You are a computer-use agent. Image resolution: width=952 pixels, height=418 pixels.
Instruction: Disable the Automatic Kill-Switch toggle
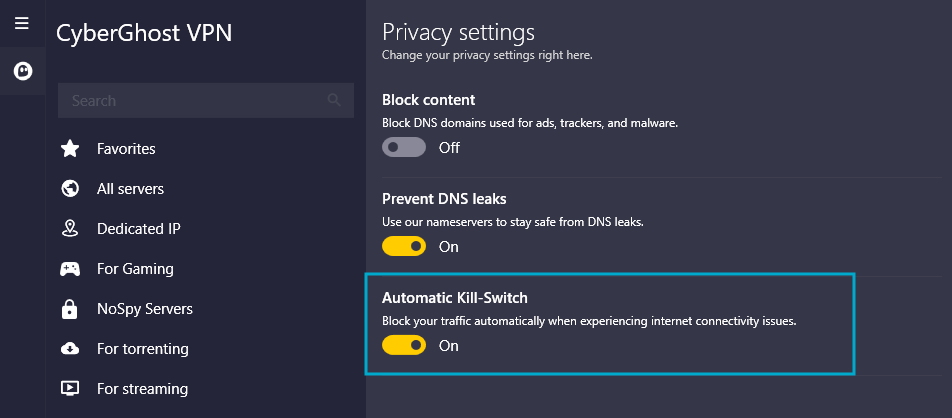(x=404, y=345)
